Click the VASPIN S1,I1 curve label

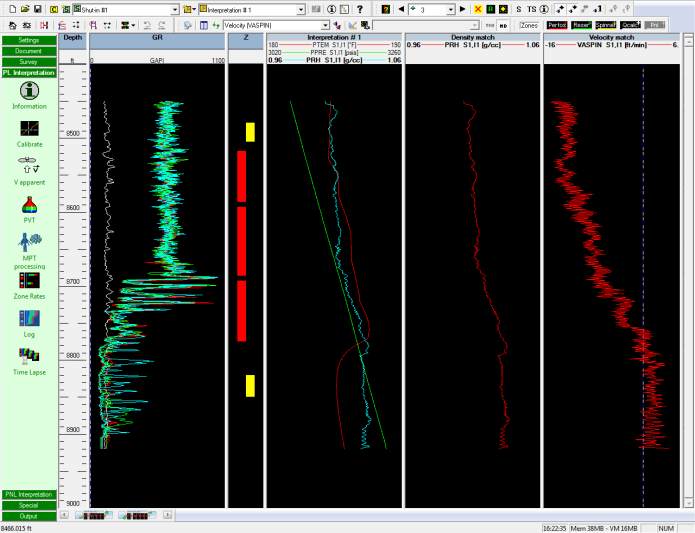point(612,45)
